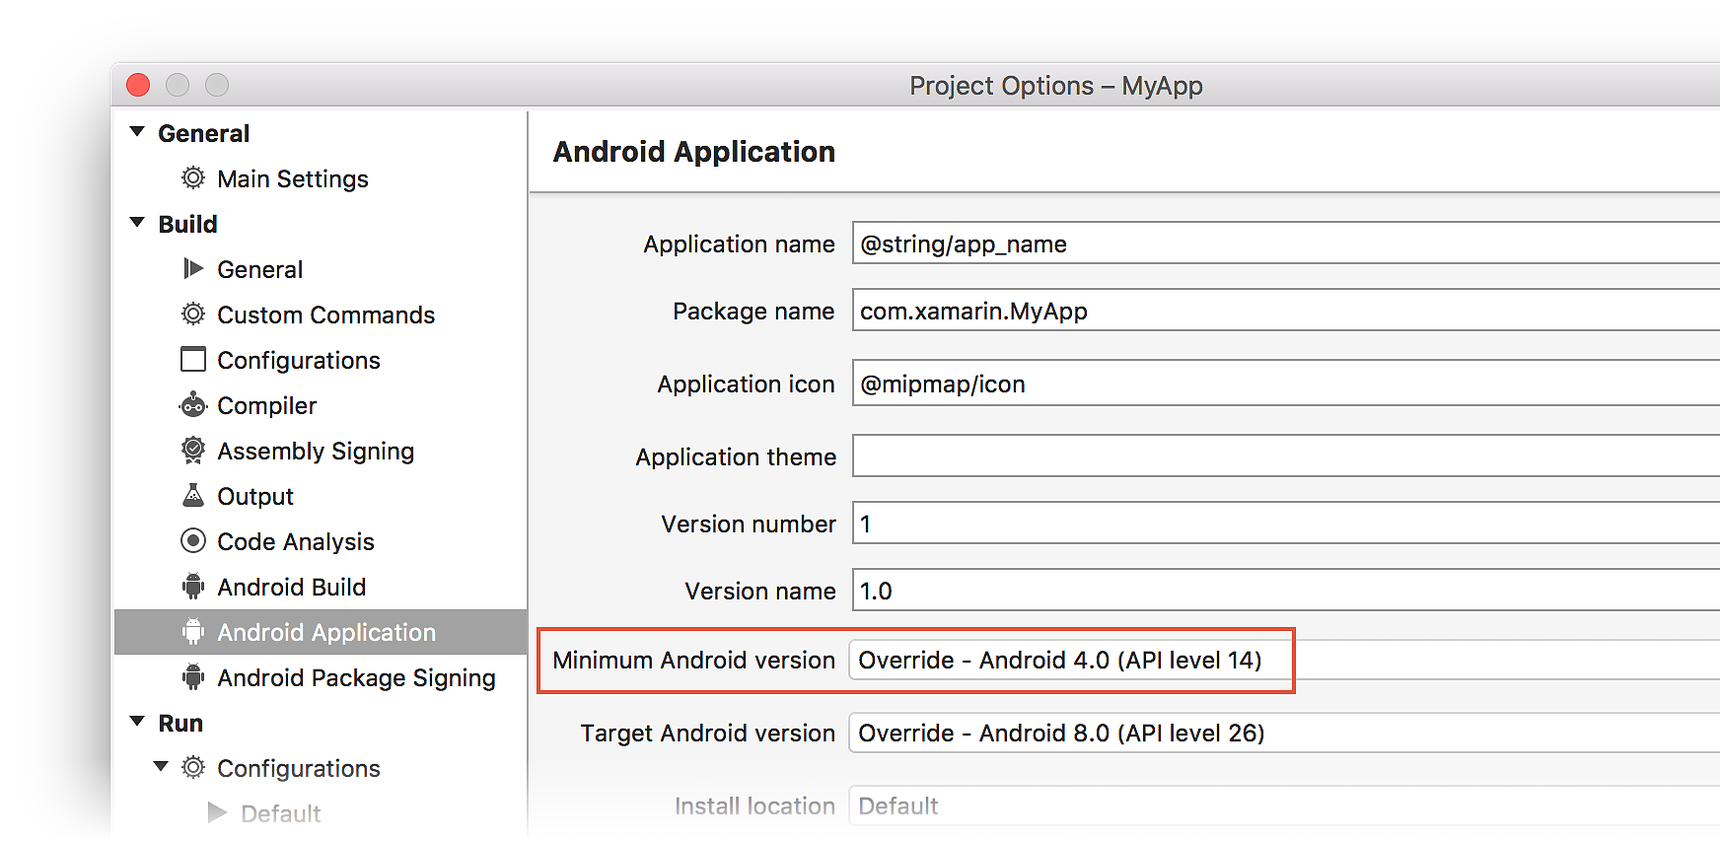
Task: Click the play icon next to Build General
Action: point(193,269)
